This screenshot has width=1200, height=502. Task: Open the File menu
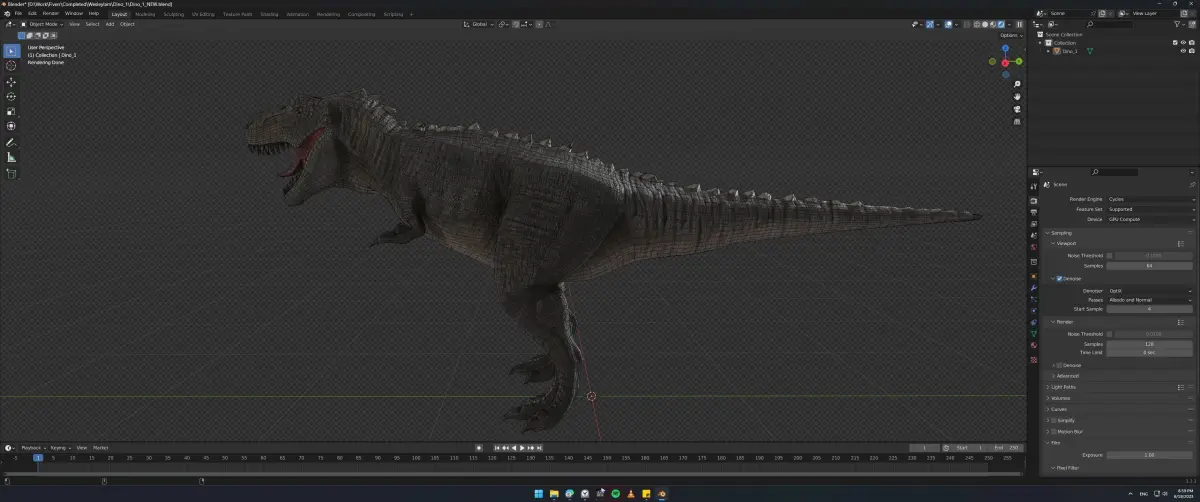point(18,13)
